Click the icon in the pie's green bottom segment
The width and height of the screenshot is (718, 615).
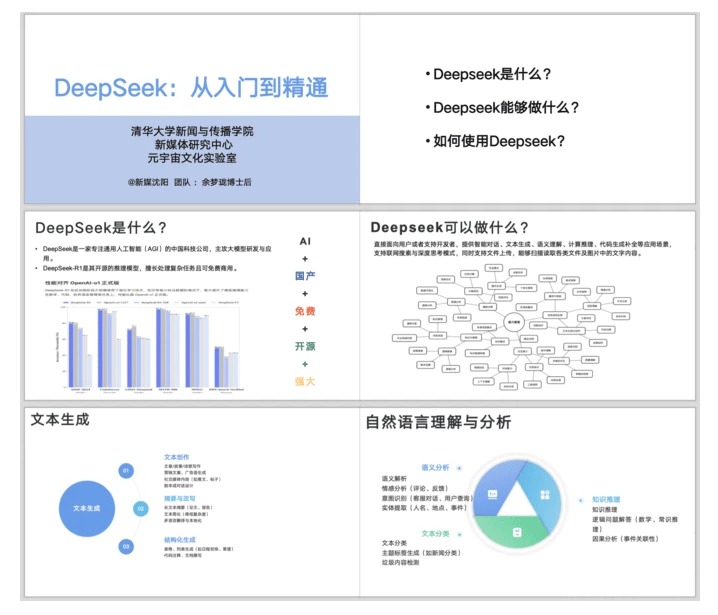click(x=517, y=532)
